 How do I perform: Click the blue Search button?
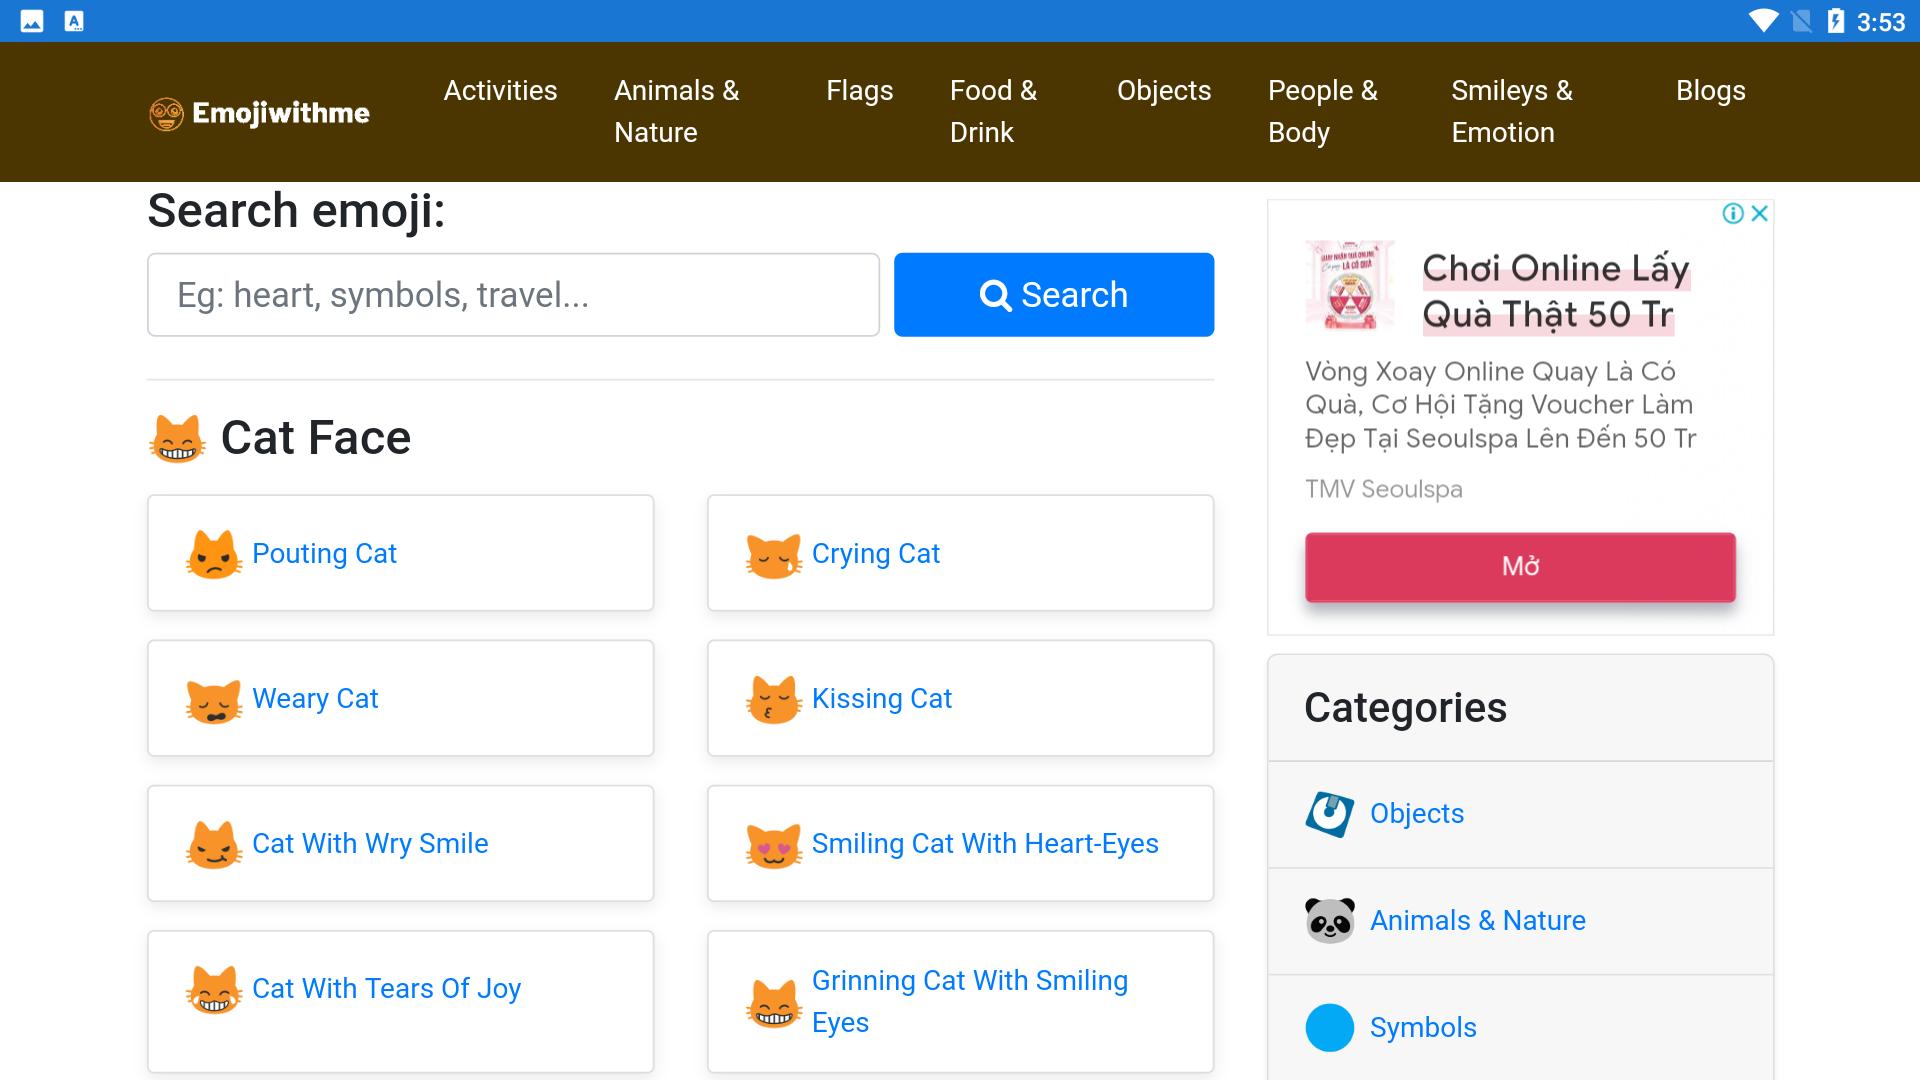tap(1054, 295)
